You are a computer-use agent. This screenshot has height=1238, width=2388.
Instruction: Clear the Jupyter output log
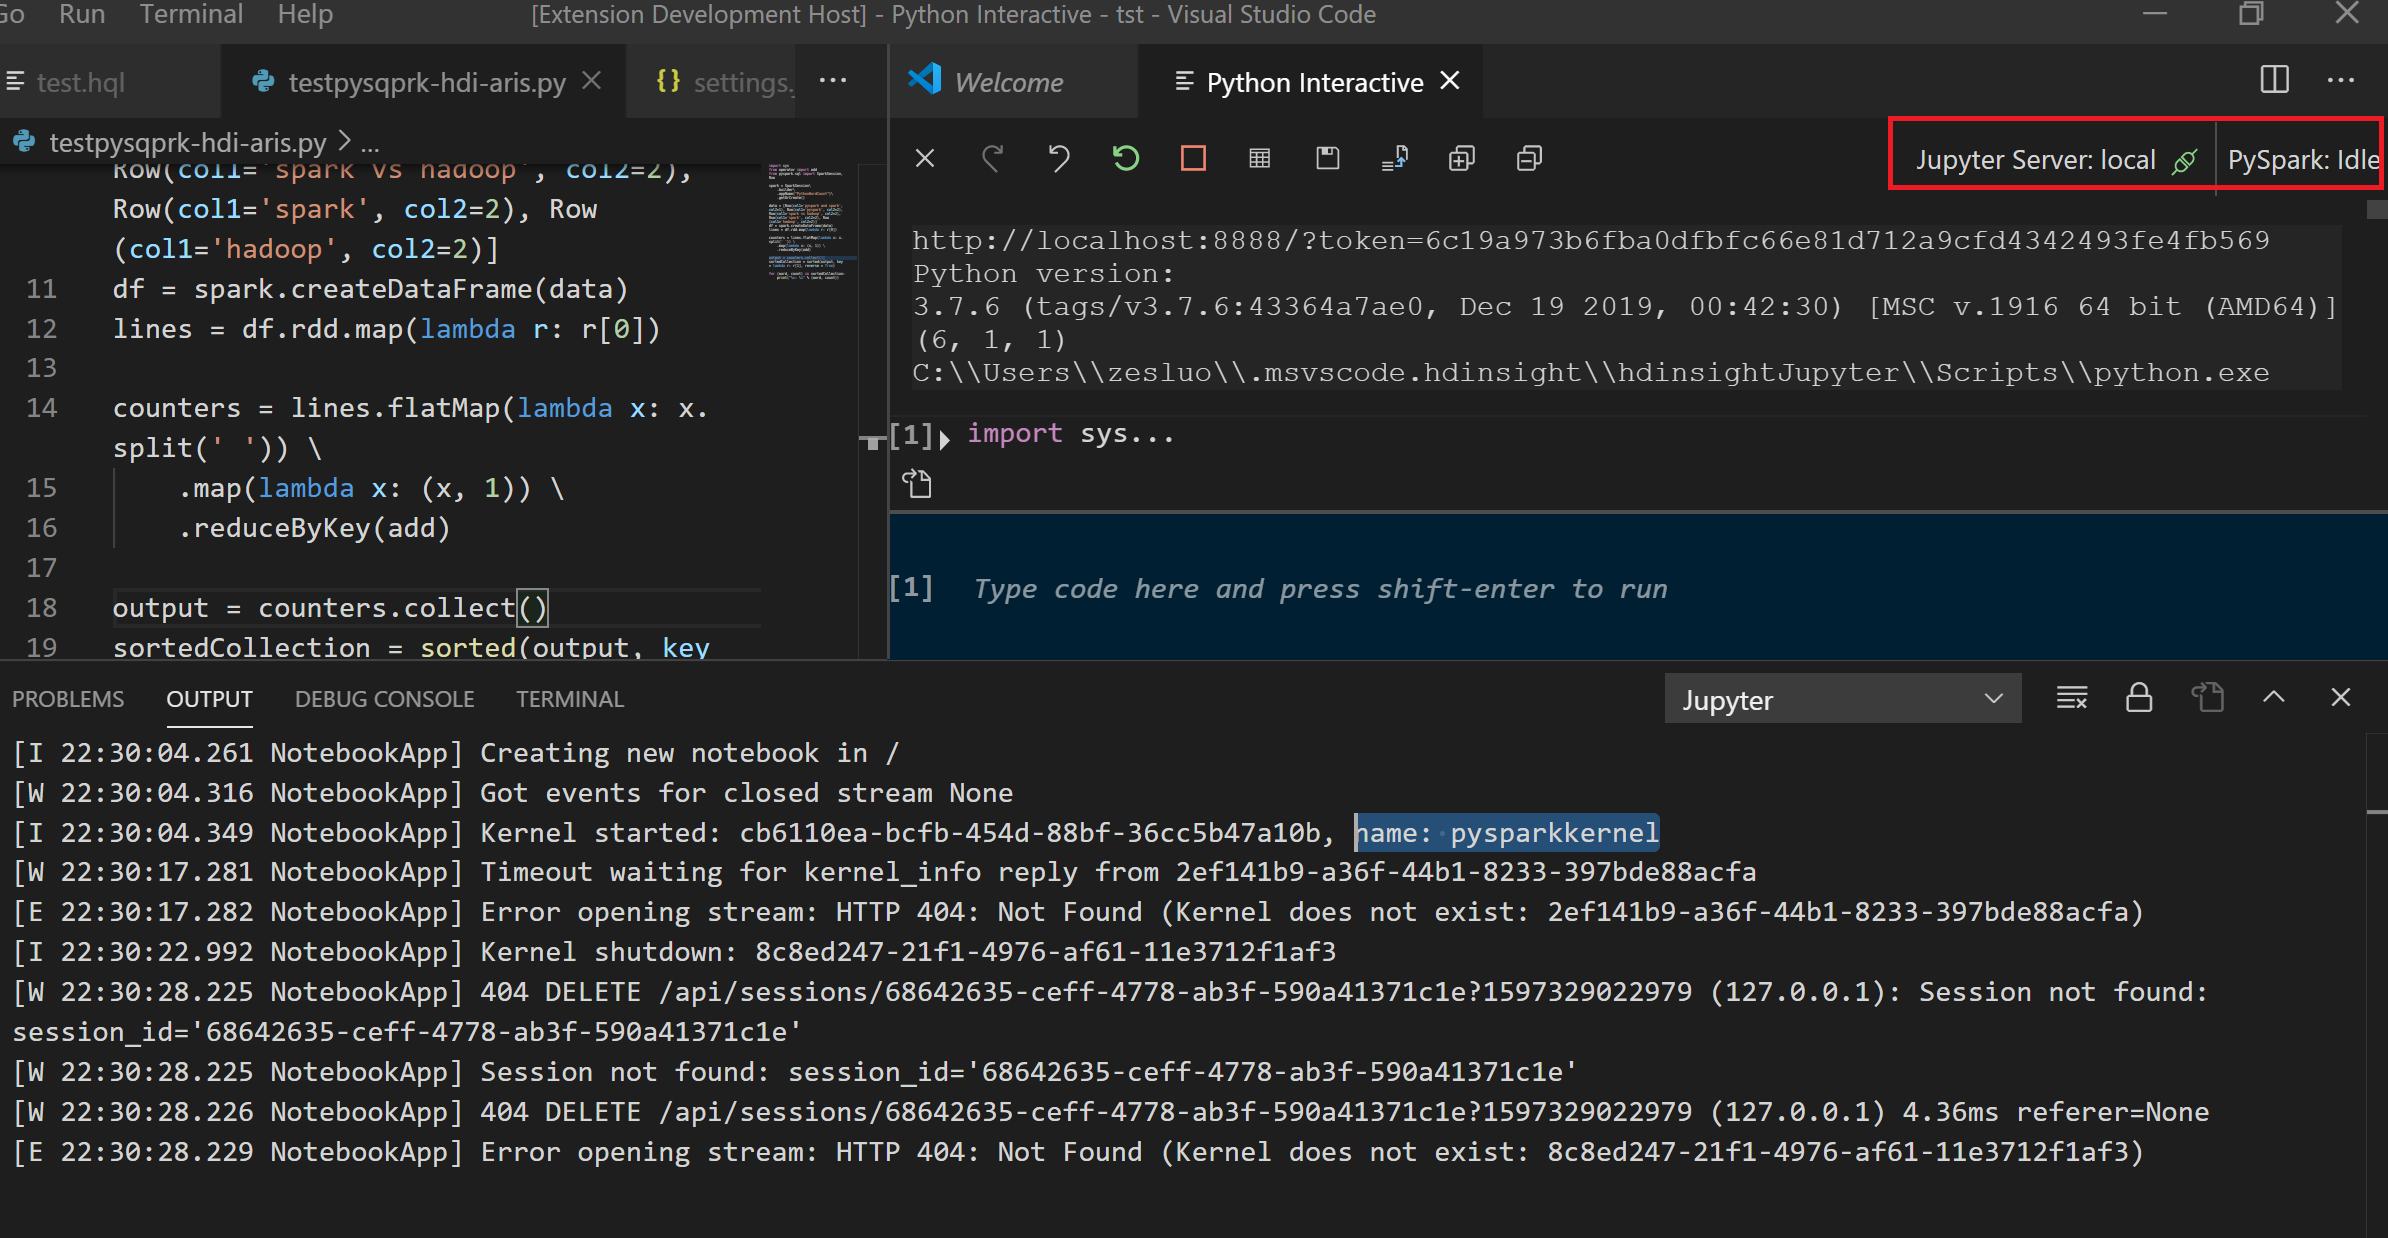[x=2071, y=698]
